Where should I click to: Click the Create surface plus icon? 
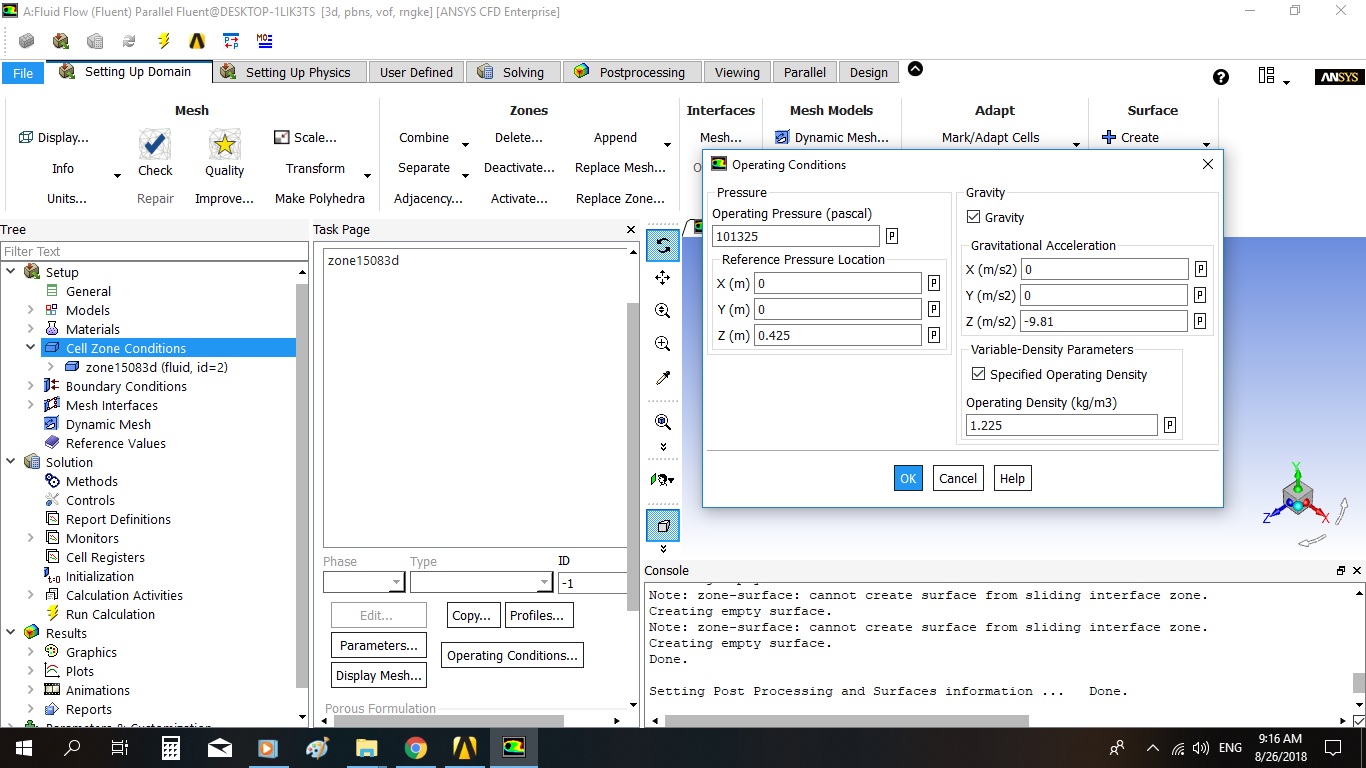coord(1108,137)
